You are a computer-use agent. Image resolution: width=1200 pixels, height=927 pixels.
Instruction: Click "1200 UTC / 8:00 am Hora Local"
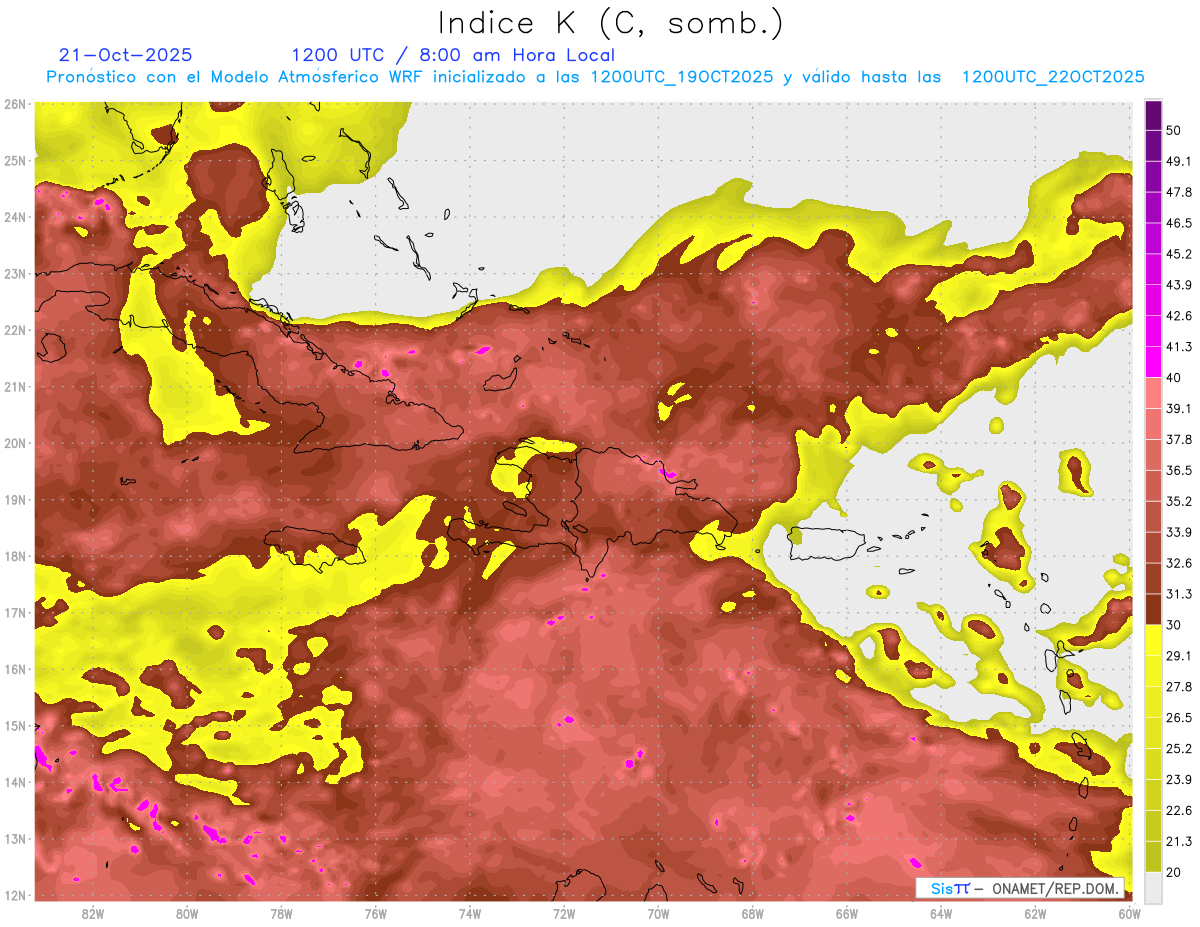coord(453,55)
